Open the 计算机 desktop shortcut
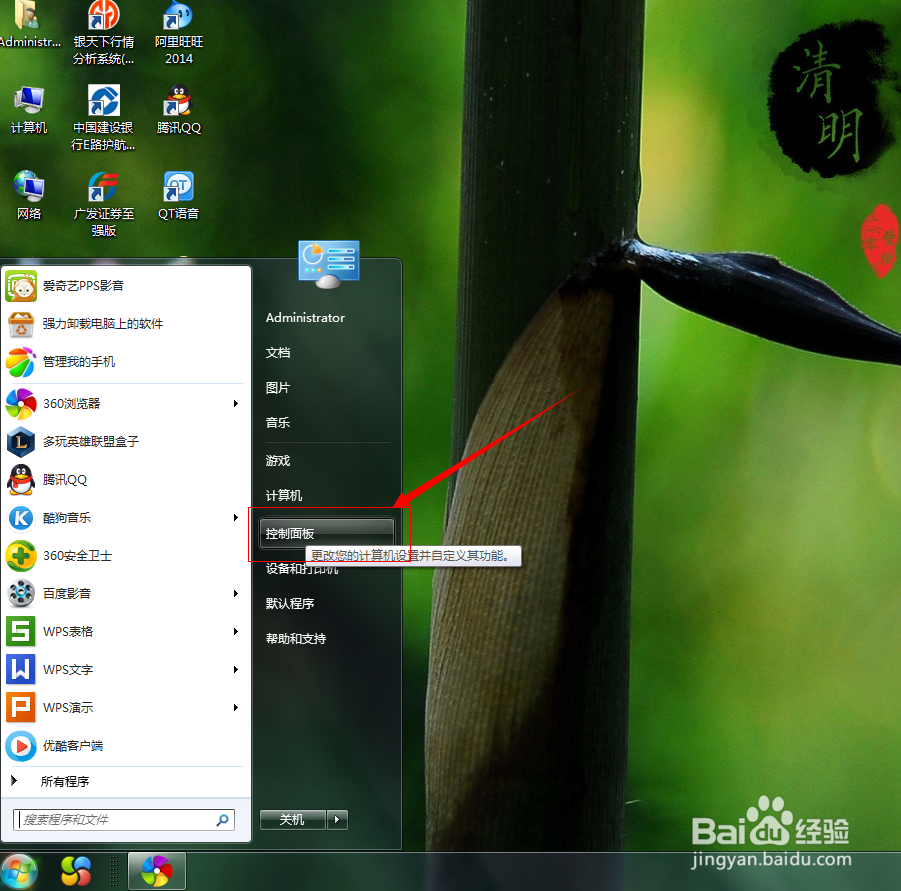Viewport: 901px width, 891px height. coord(29,110)
